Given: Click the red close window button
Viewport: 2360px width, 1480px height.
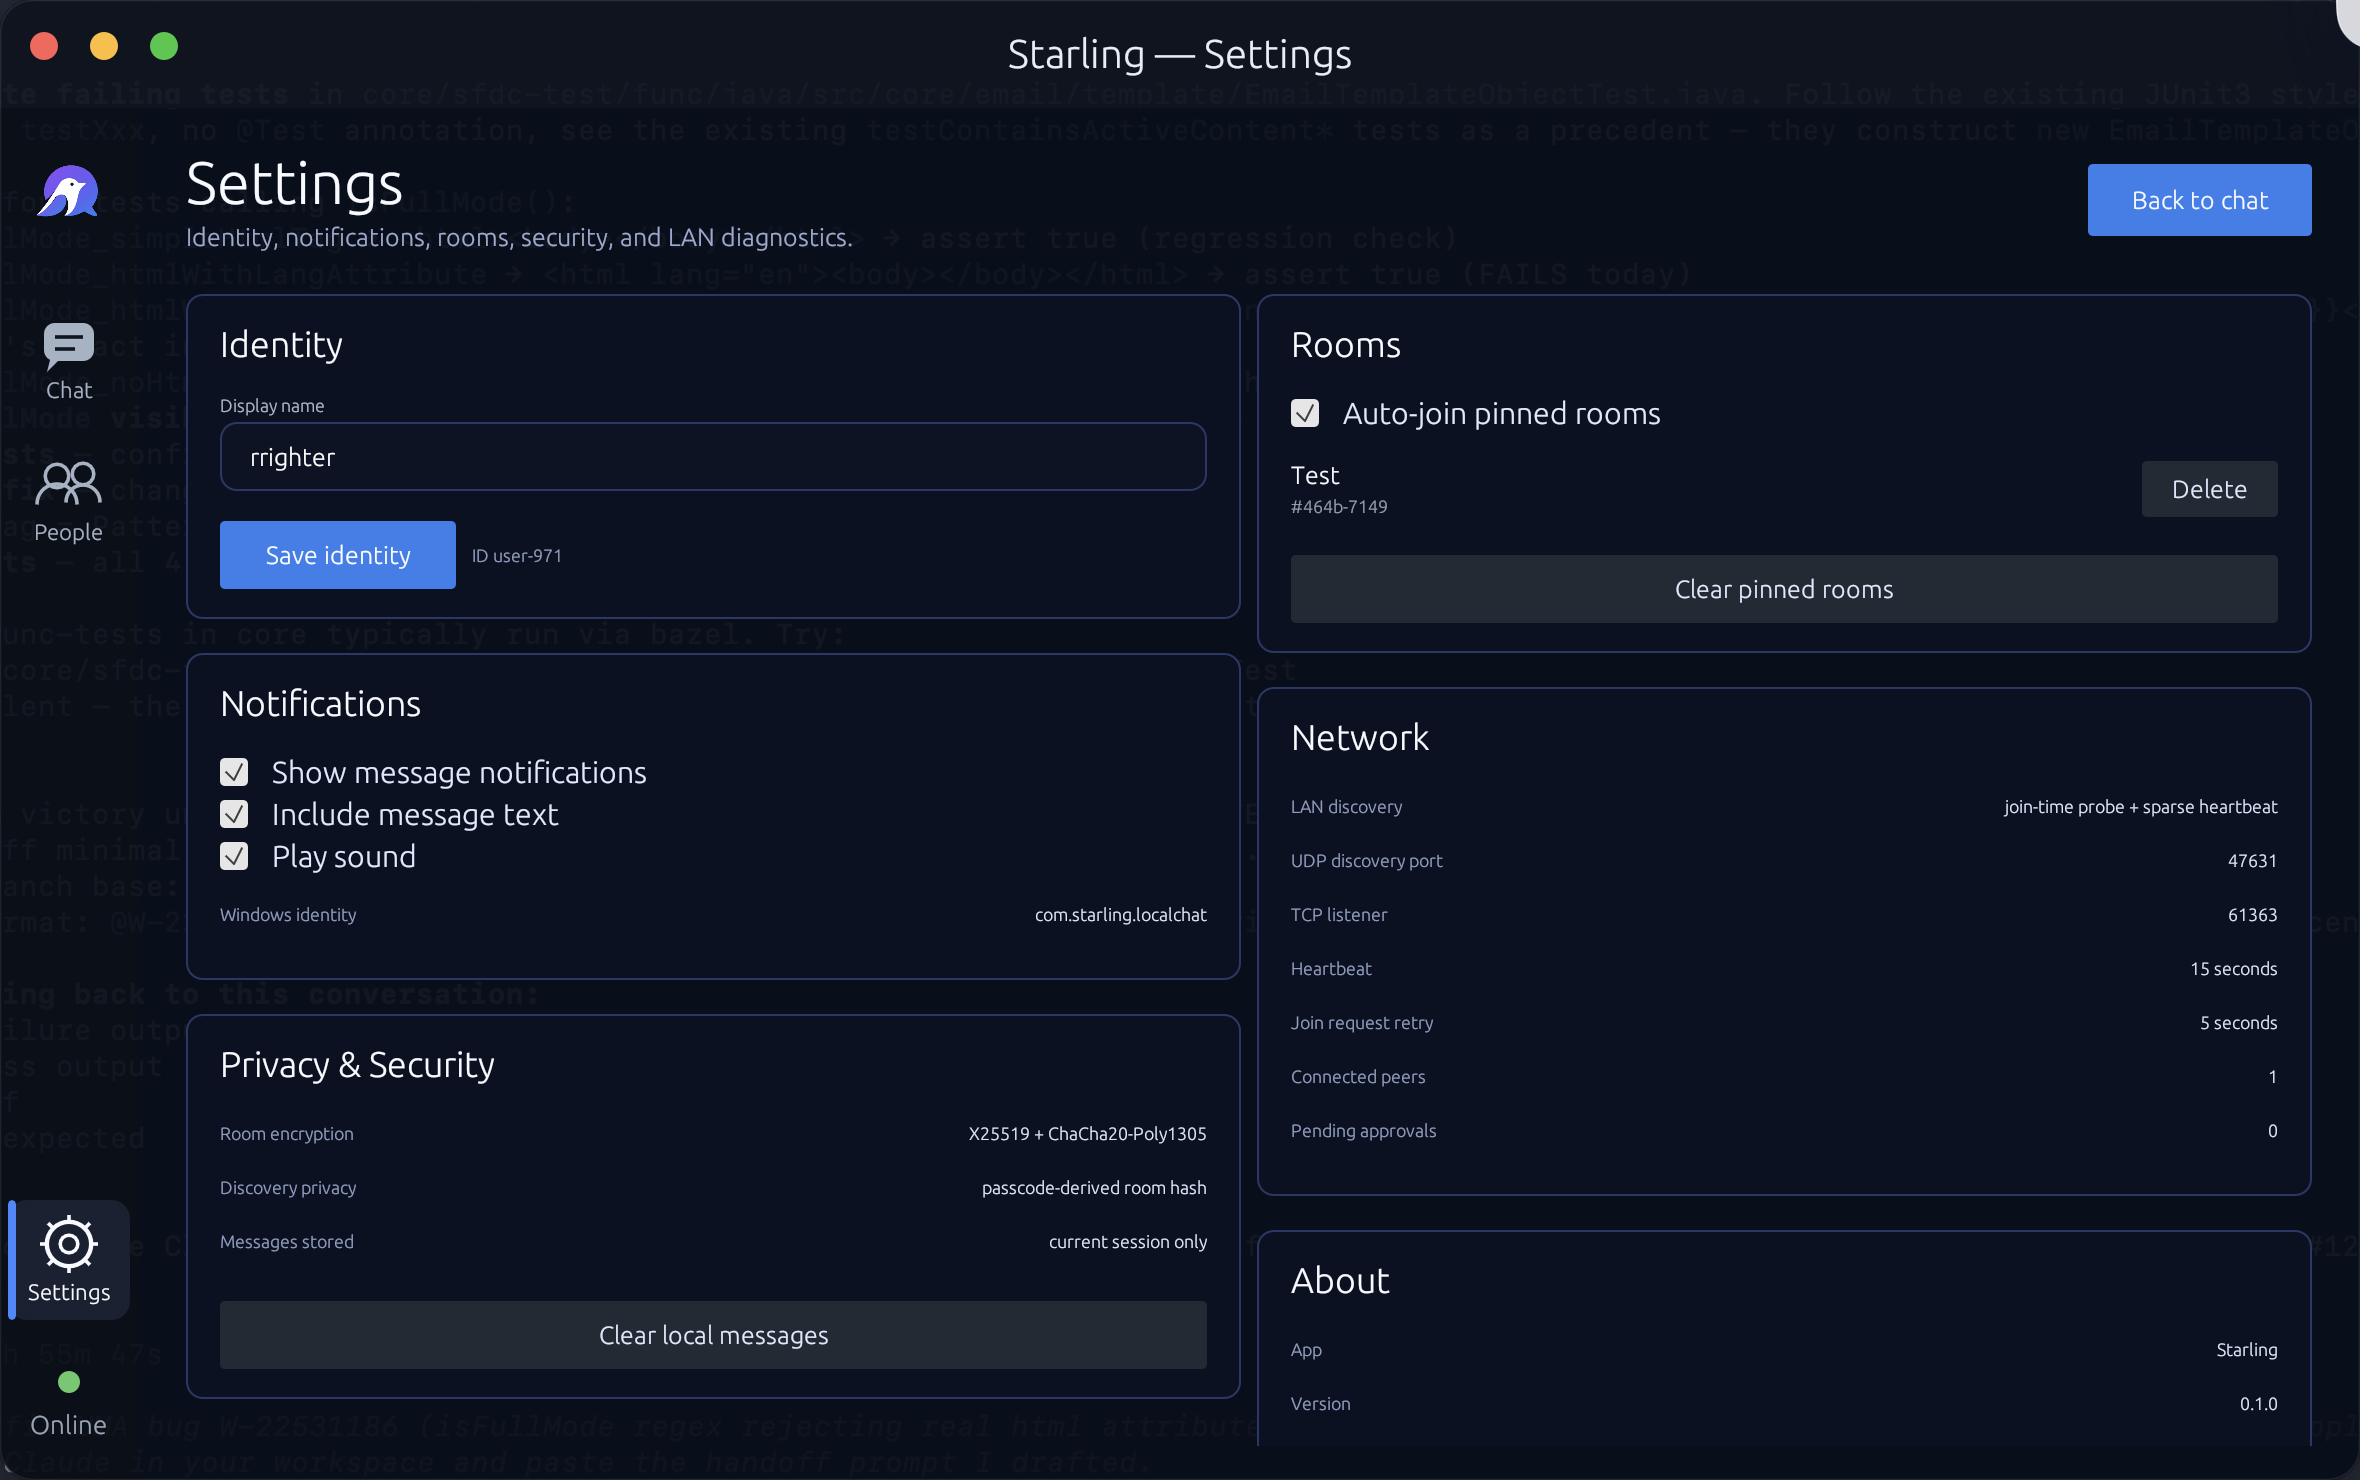Looking at the screenshot, I should pyautogui.click(x=44, y=46).
